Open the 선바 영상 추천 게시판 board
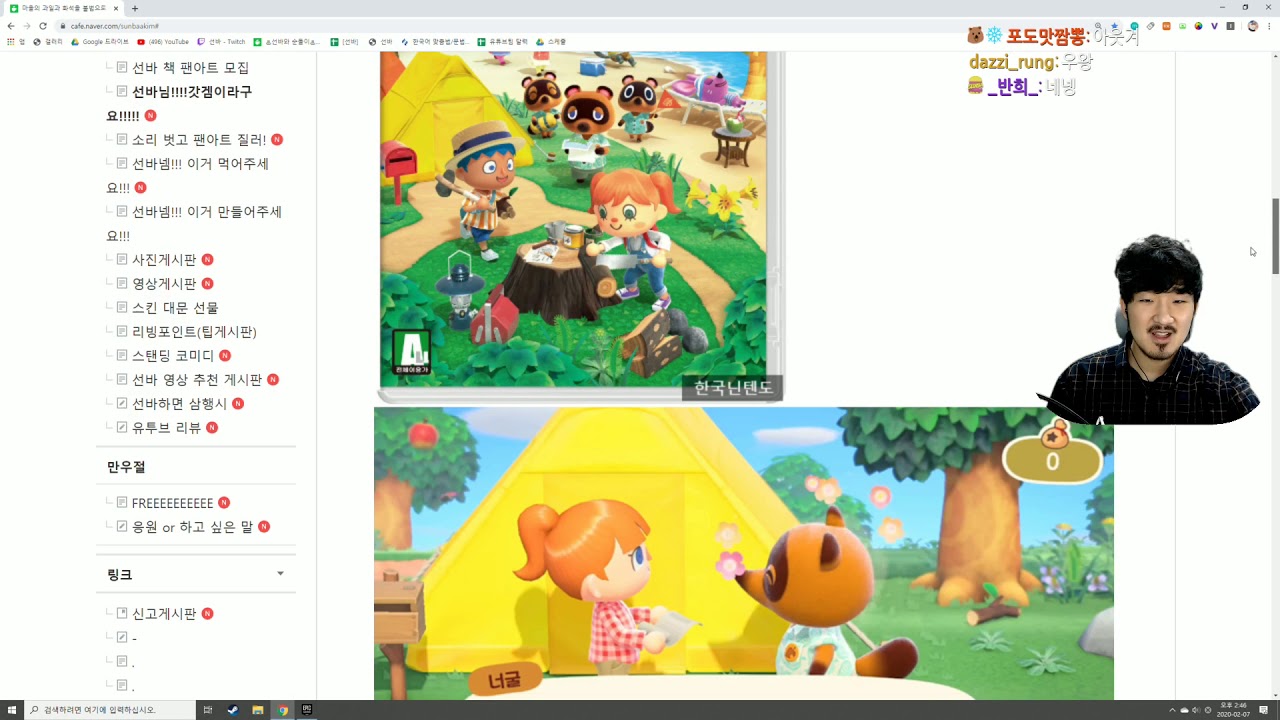The image size is (1280, 720). tap(197, 379)
